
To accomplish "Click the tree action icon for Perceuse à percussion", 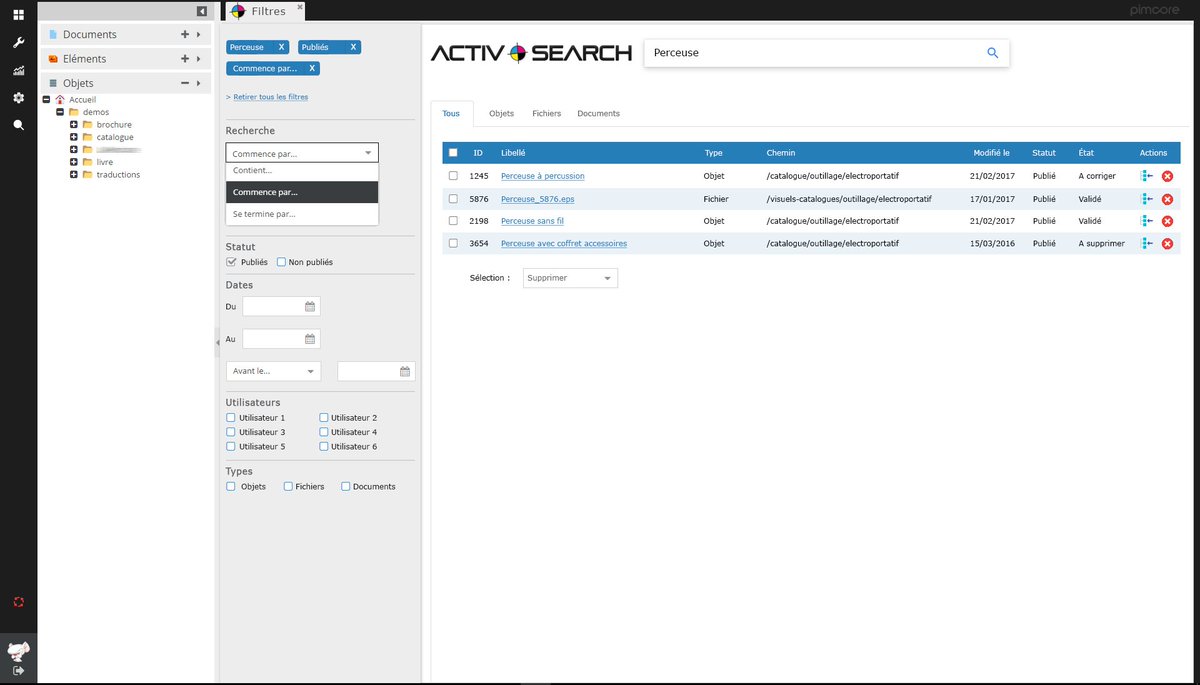I will click(x=1147, y=176).
